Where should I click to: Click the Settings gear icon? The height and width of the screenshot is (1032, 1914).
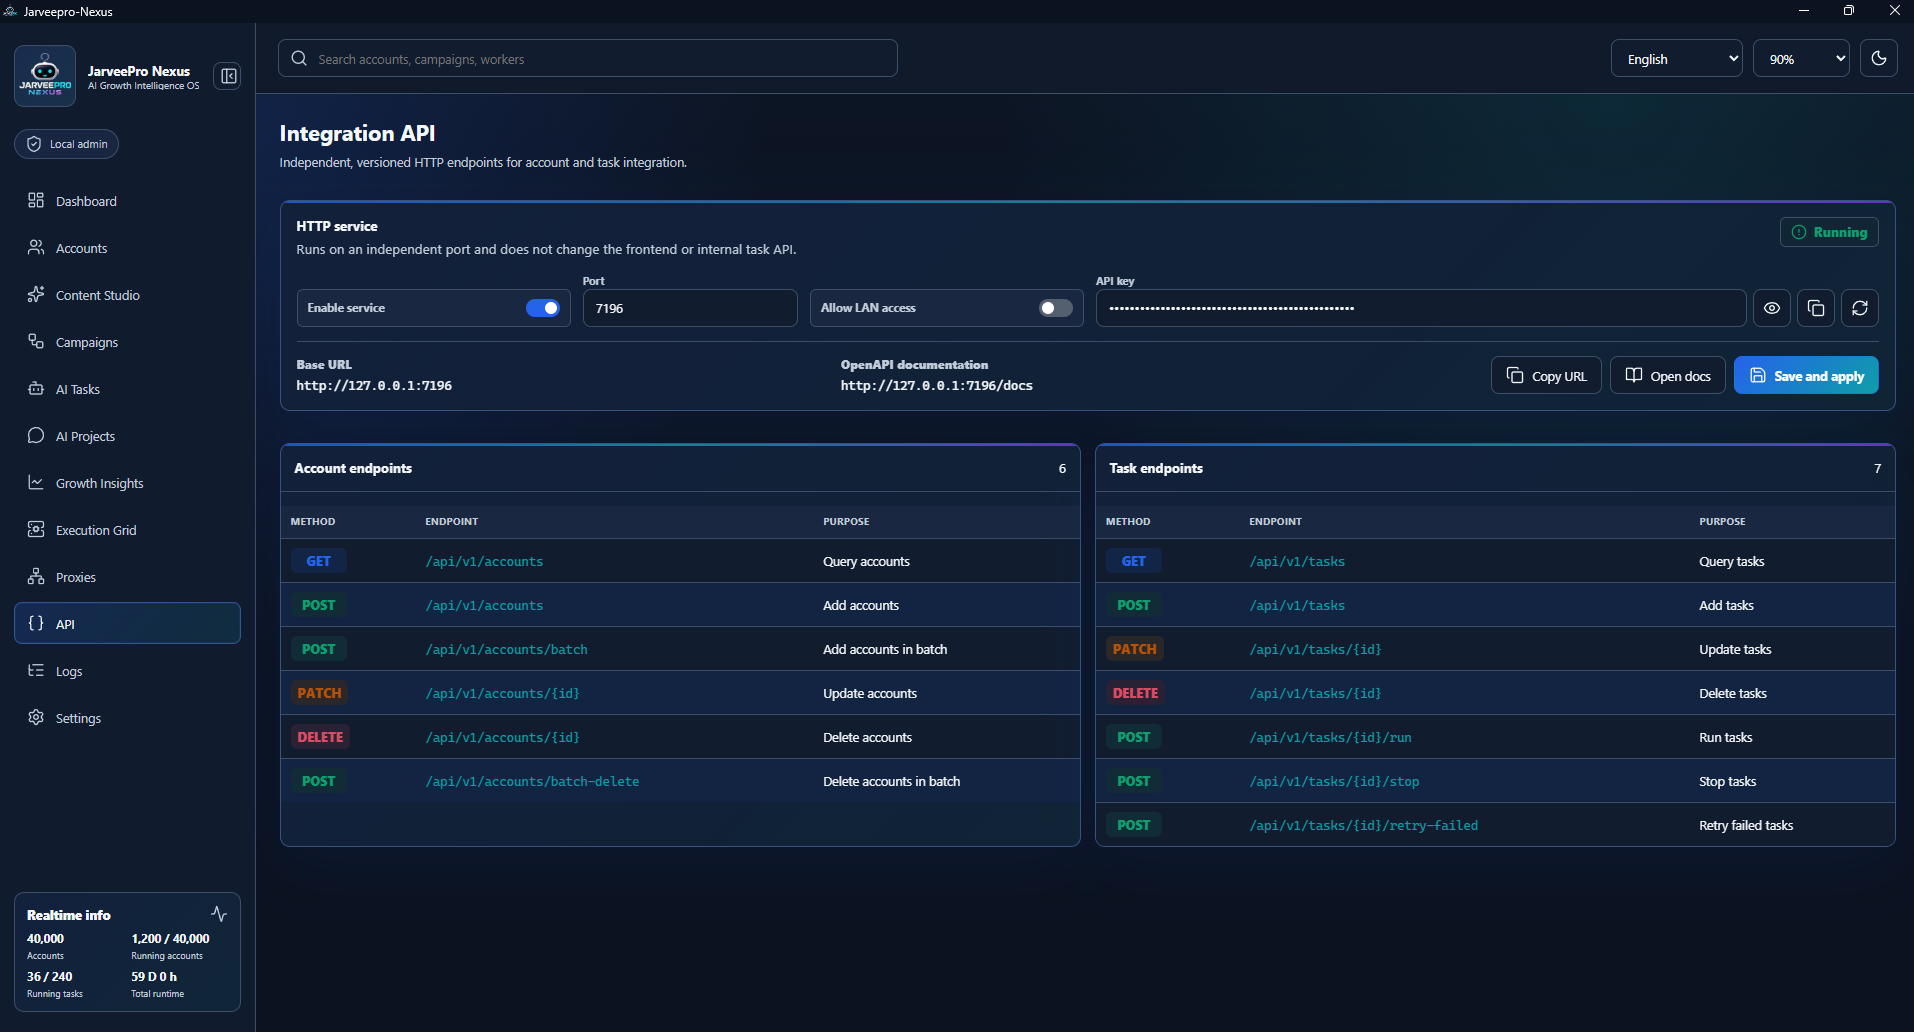(x=36, y=717)
